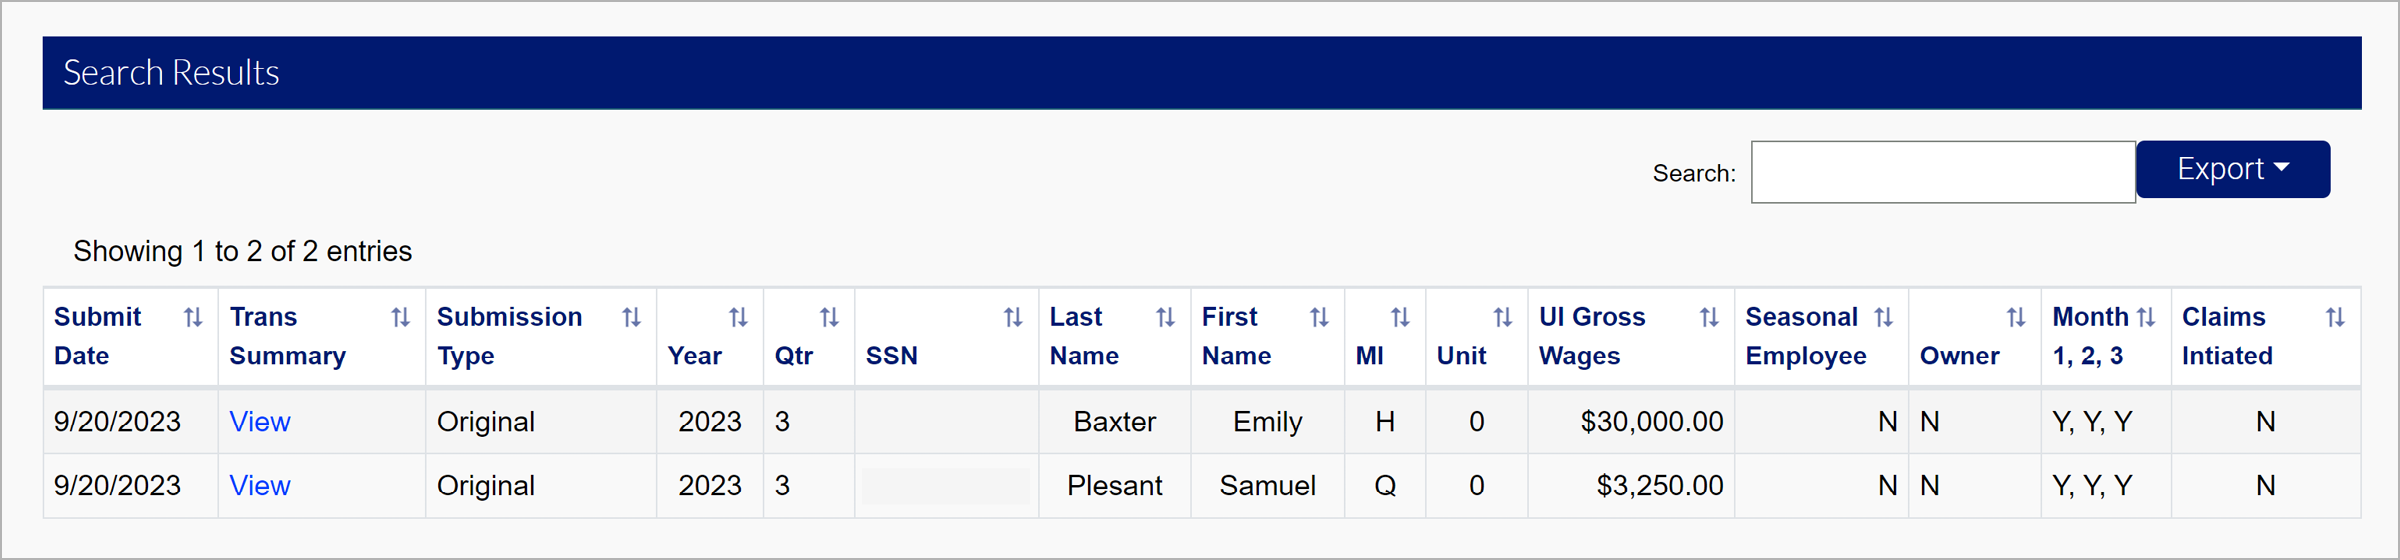Viewport: 2400px width, 560px height.
Task: Open the Export dropdown menu
Action: 2232,169
